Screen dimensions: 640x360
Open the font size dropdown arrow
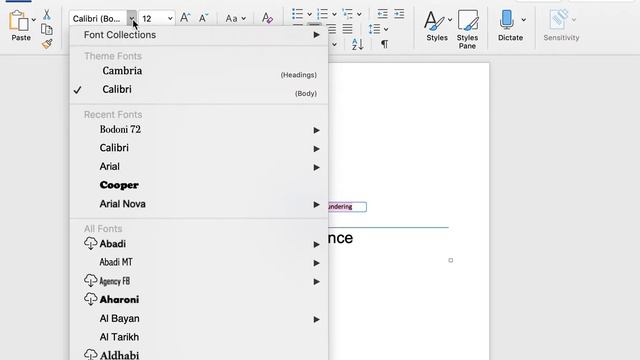click(x=170, y=18)
